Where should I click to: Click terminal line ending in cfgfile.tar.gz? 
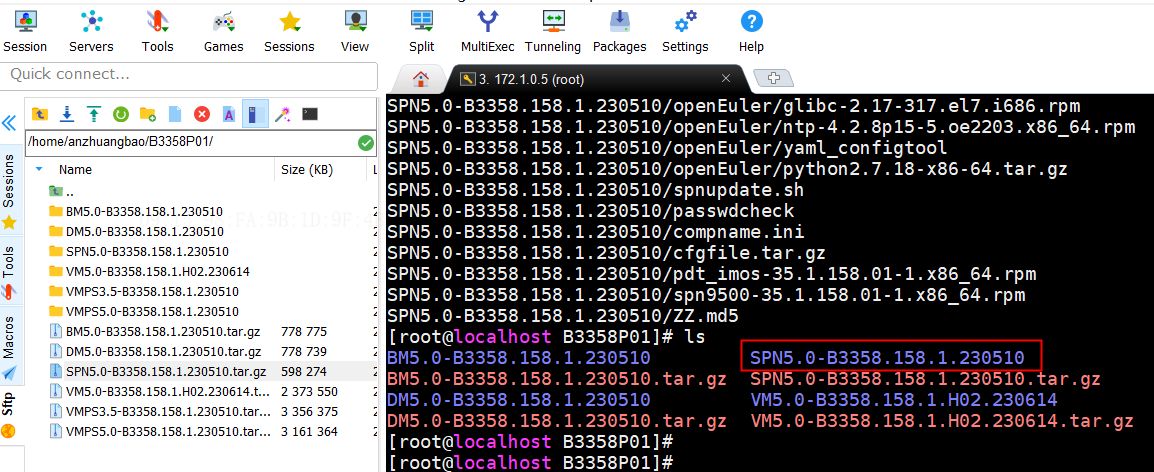click(x=606, y=253)
